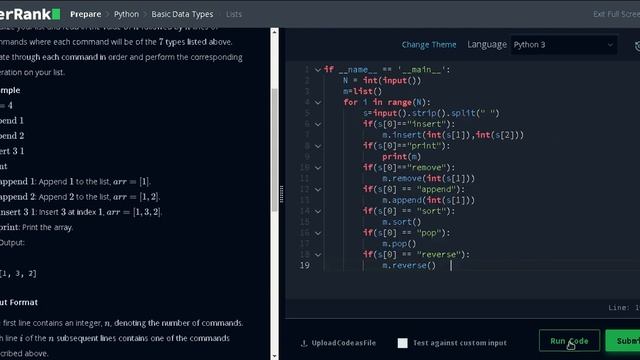This screenshot has width=640, height=360.
Task: Click the 'print(m)' code line
Action: click(401, 157)
